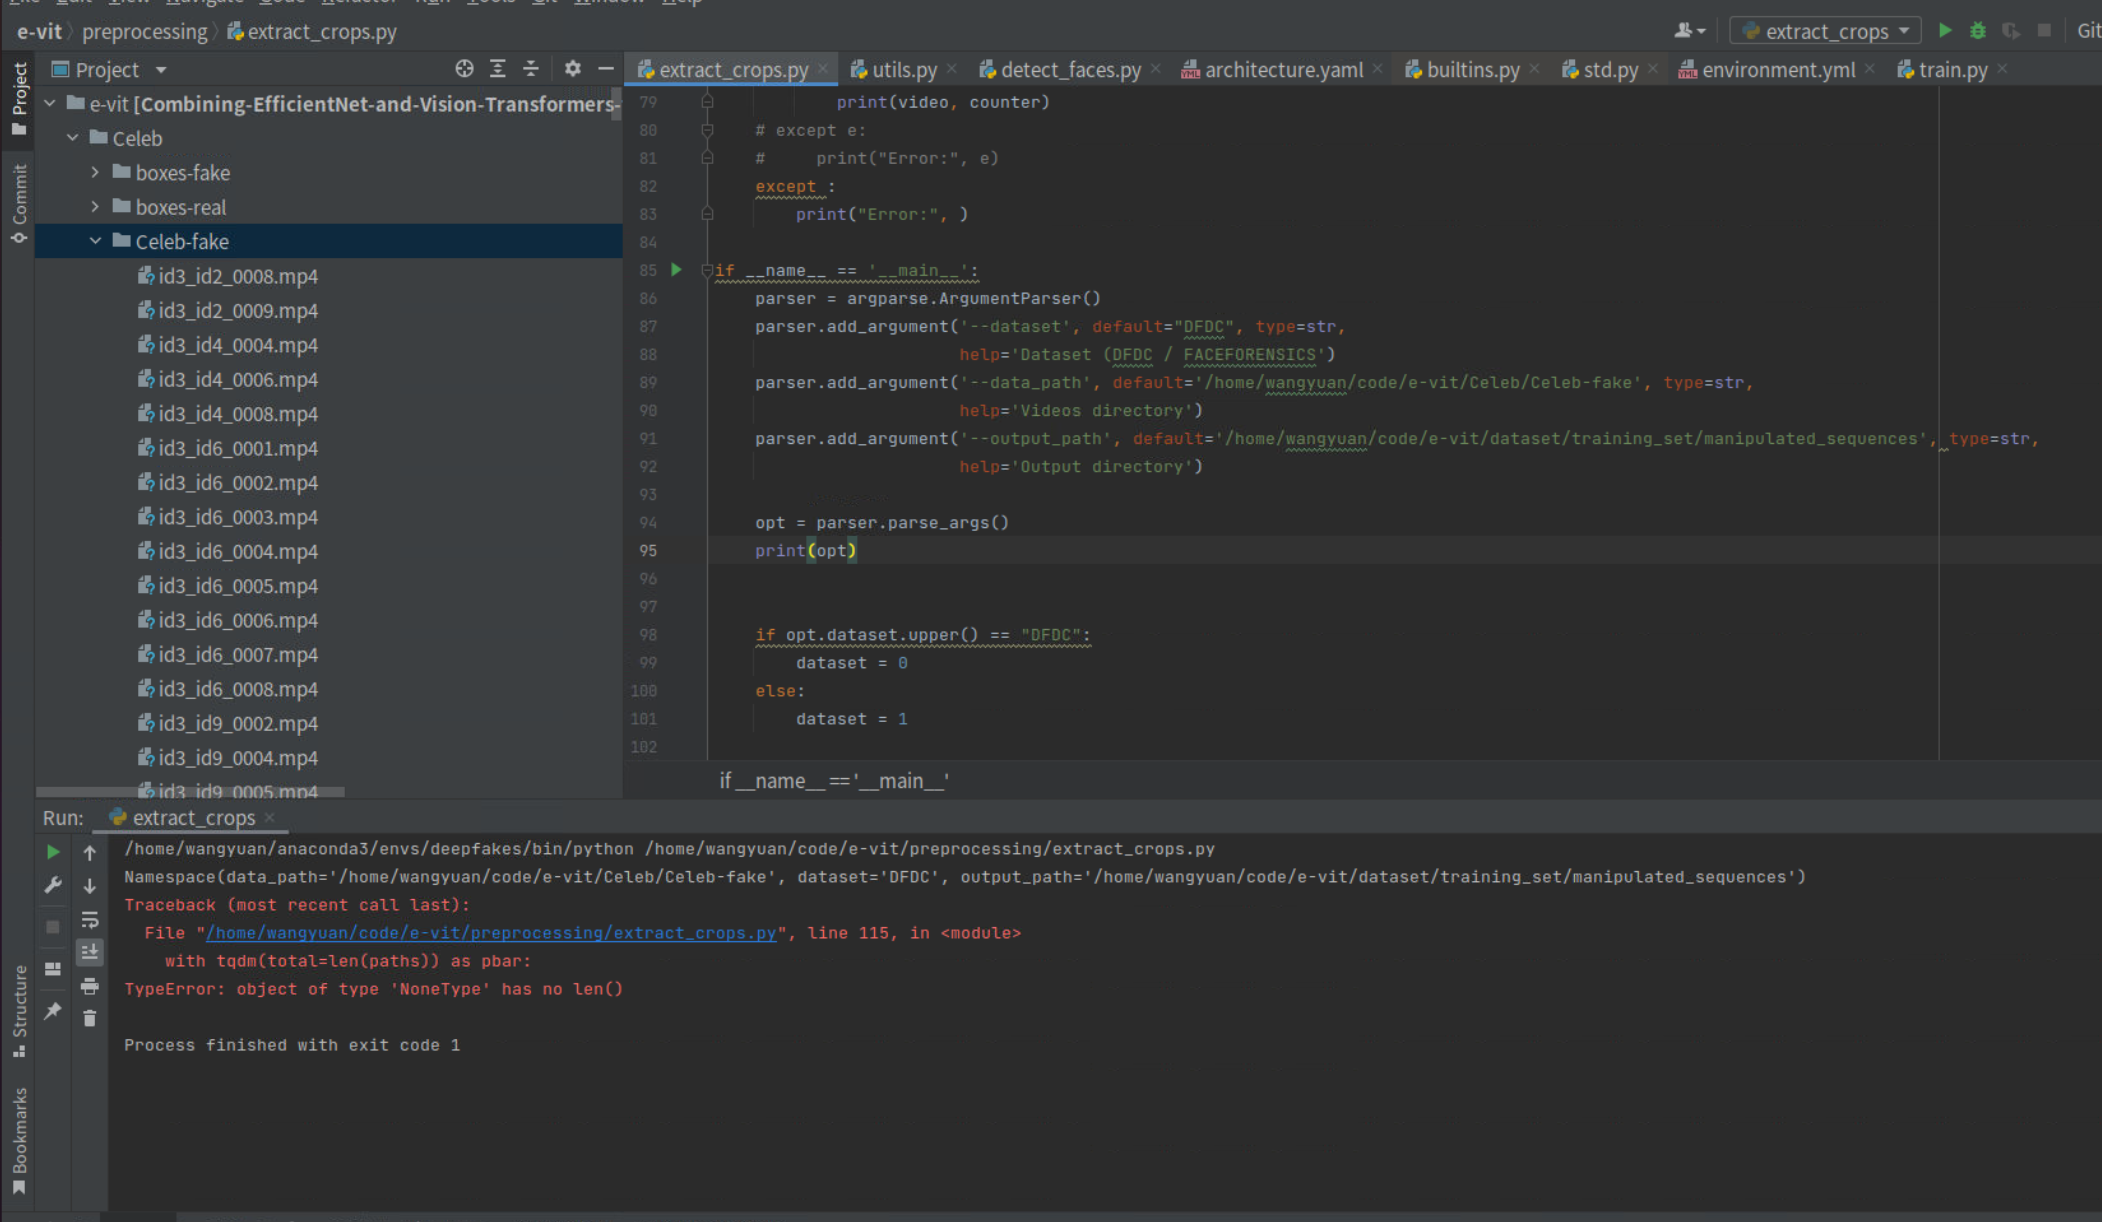
Task: Open the user account icon menu
Action: 1690,31
